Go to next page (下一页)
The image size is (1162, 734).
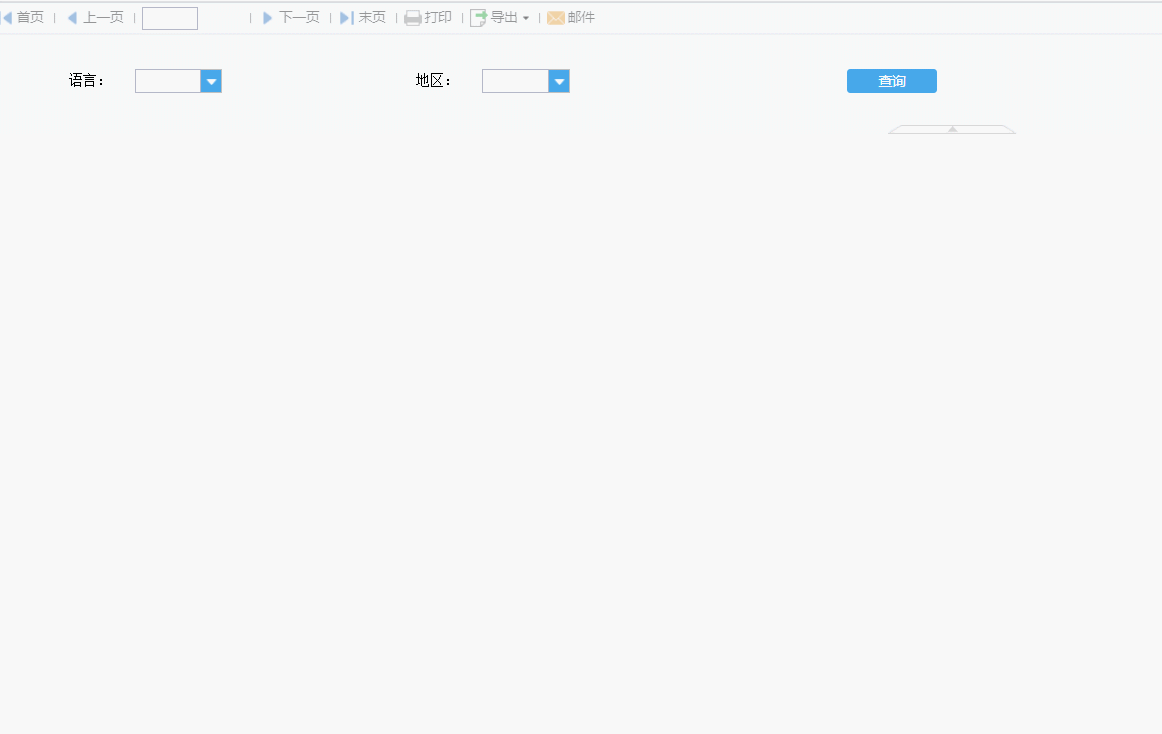click(291, 17)
